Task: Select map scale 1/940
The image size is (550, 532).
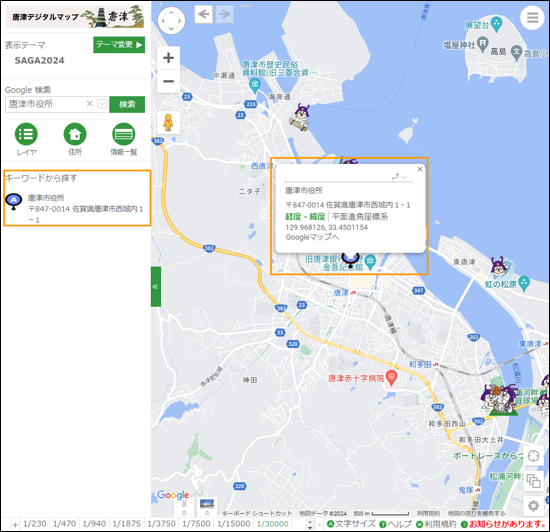Action: tap(94, 524)
